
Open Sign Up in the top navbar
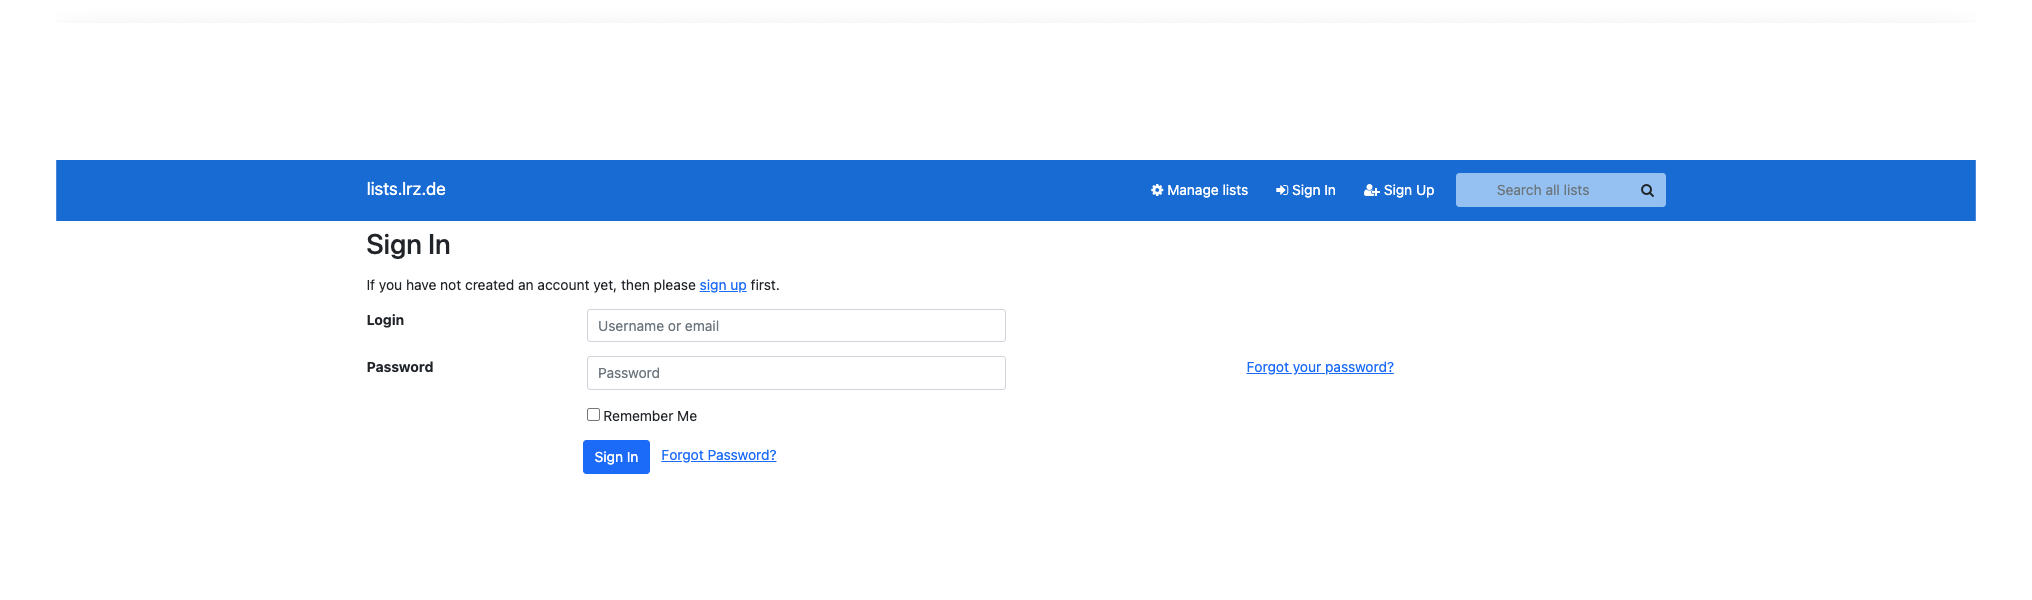pyautogui.click(x=1408, y=190)
